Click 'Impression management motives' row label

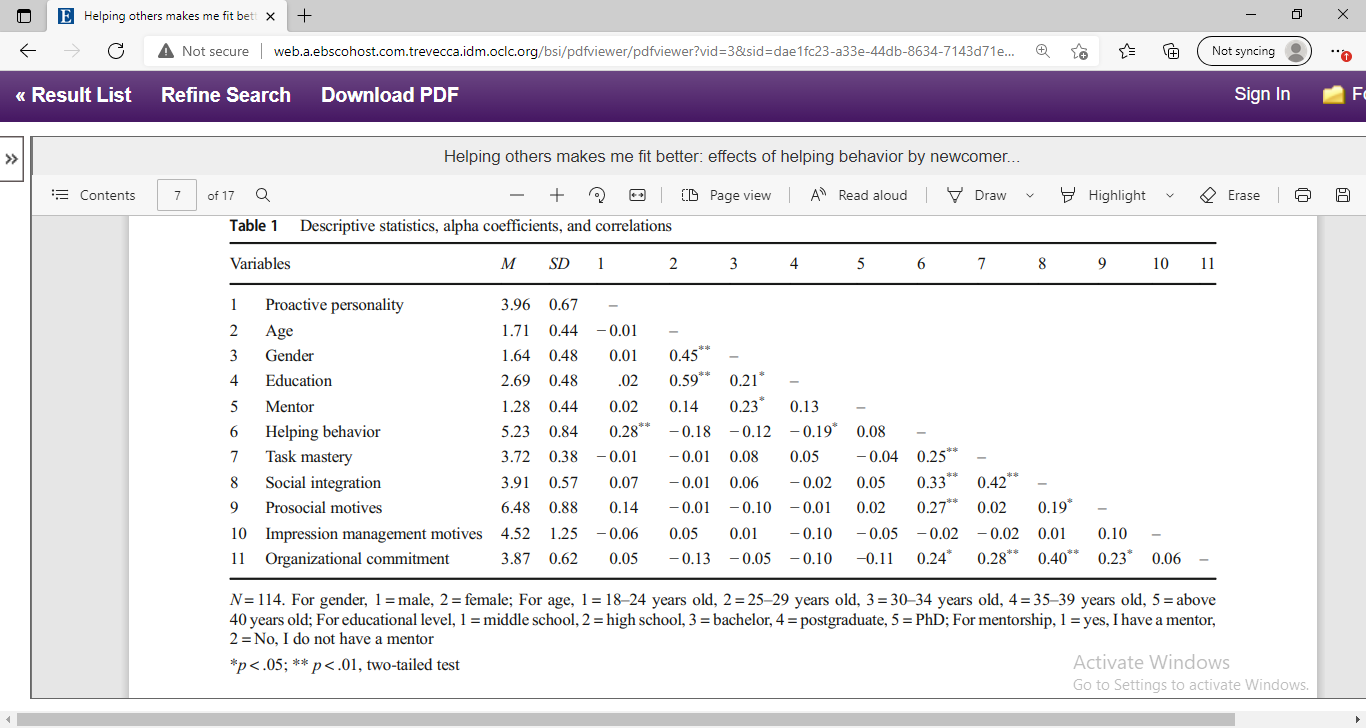[373, 534]
